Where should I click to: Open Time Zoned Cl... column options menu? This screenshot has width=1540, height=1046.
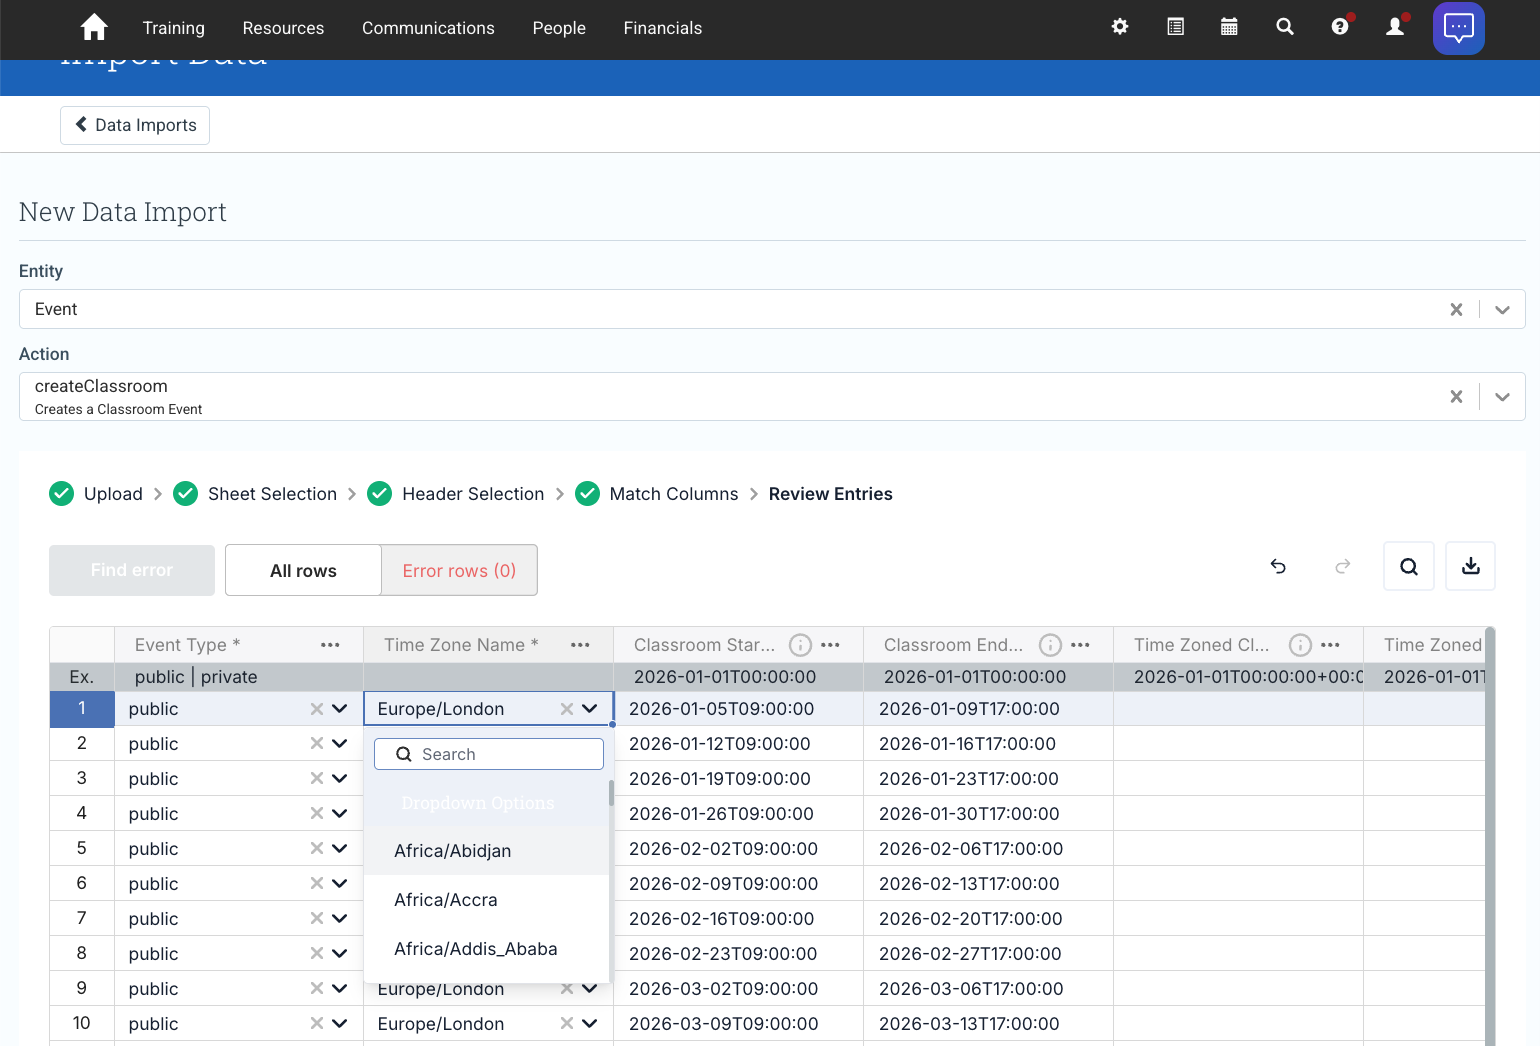1330,645
